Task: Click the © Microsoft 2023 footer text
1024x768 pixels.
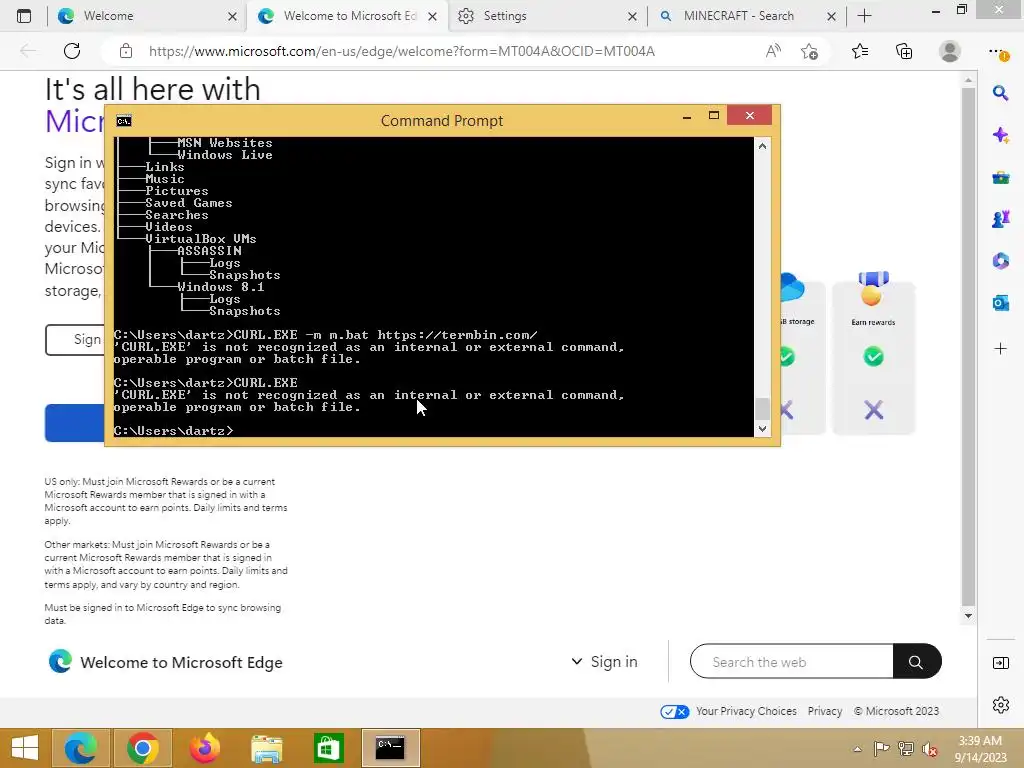Action: coord(896,711)
